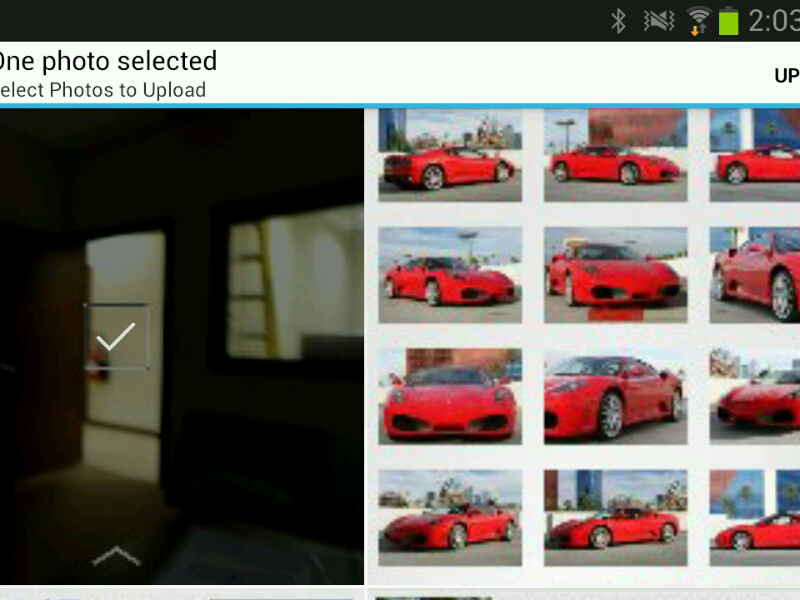Deselect the dark room photo via its checkmark

[x=116, y=337]
